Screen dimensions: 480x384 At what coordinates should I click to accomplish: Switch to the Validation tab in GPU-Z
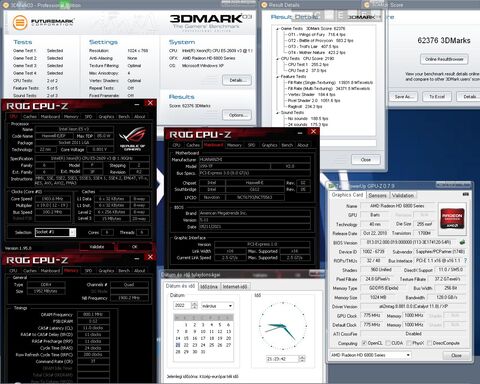click(x=403, y=195)
